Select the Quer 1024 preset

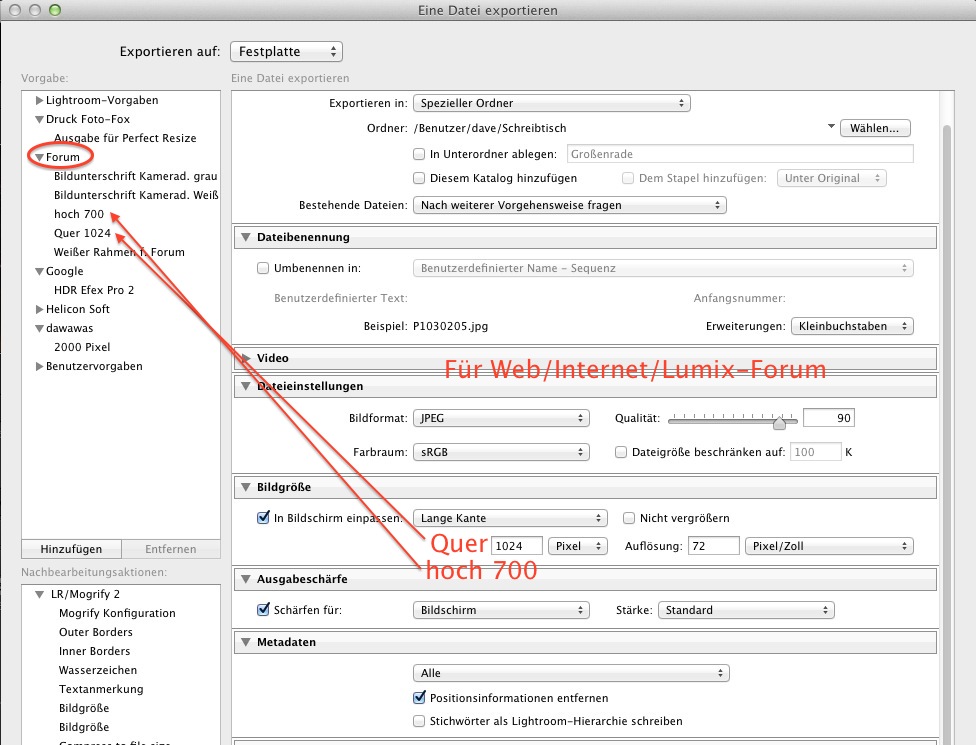[x=82, y=233]
